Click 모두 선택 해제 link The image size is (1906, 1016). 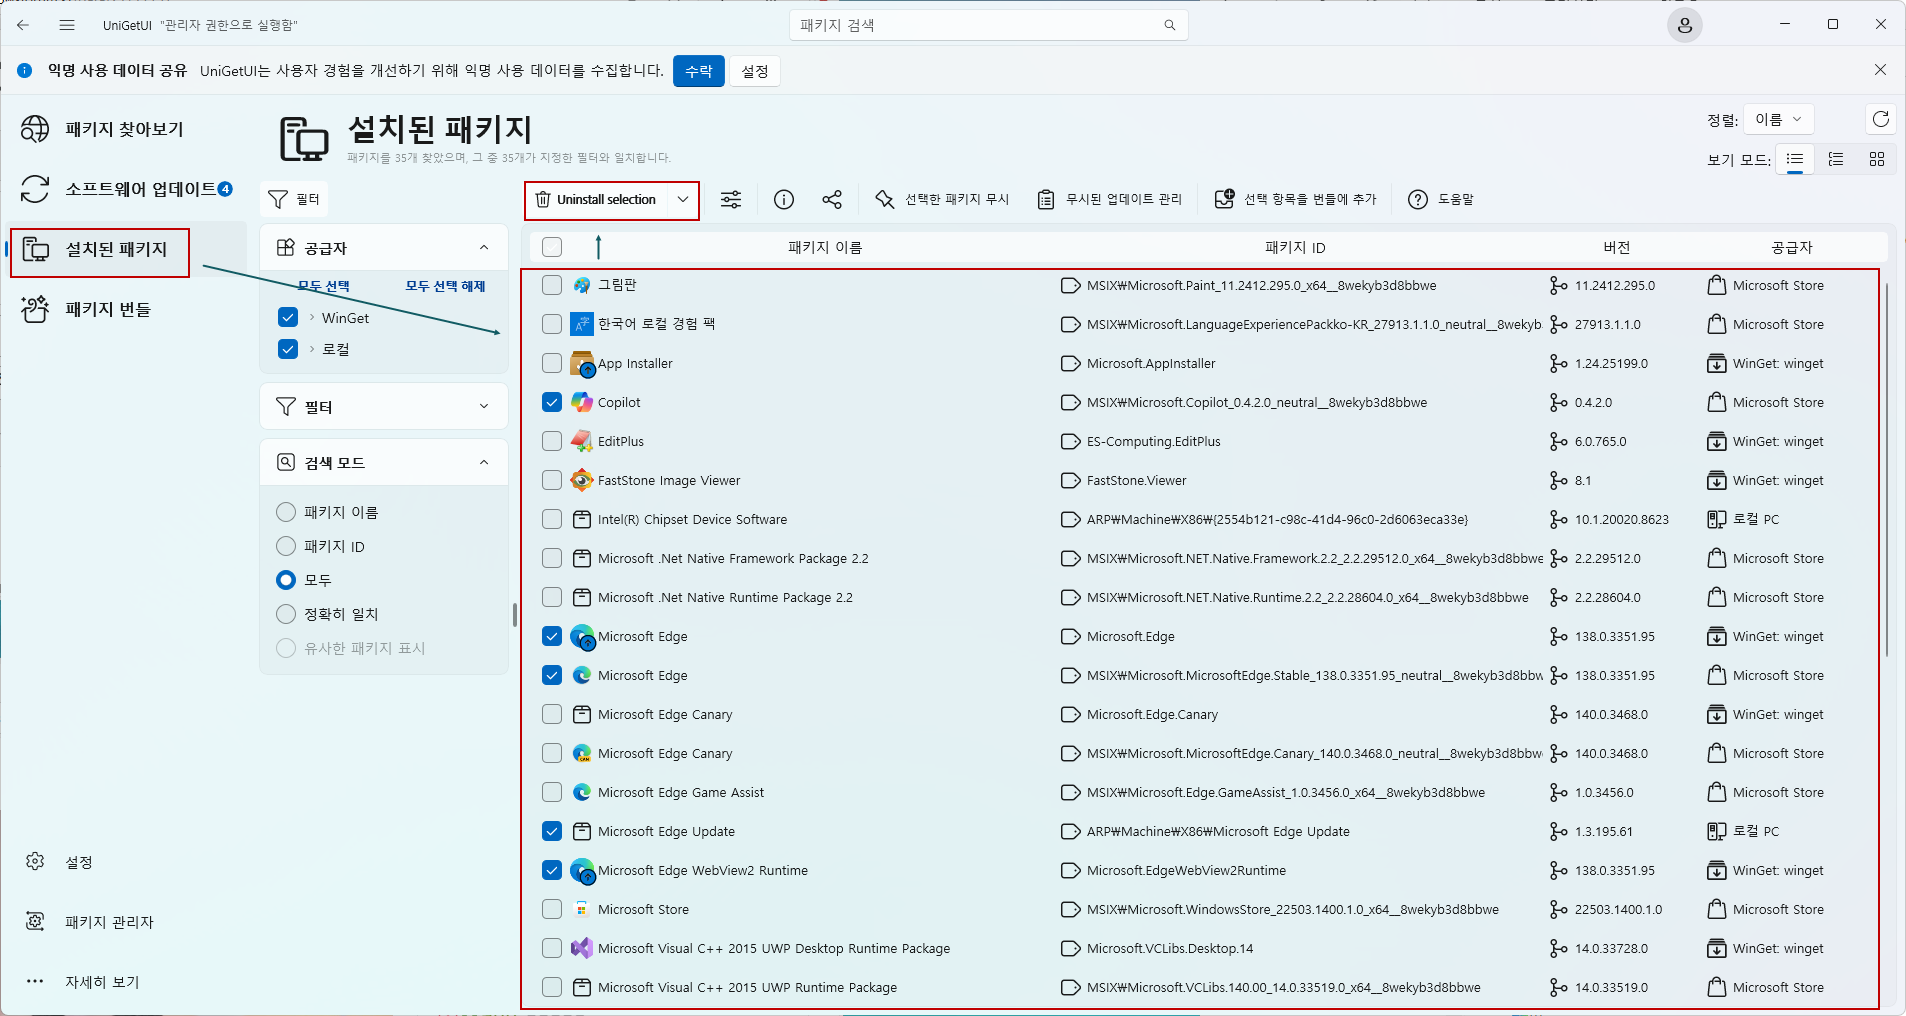click(x=445, y=286)
